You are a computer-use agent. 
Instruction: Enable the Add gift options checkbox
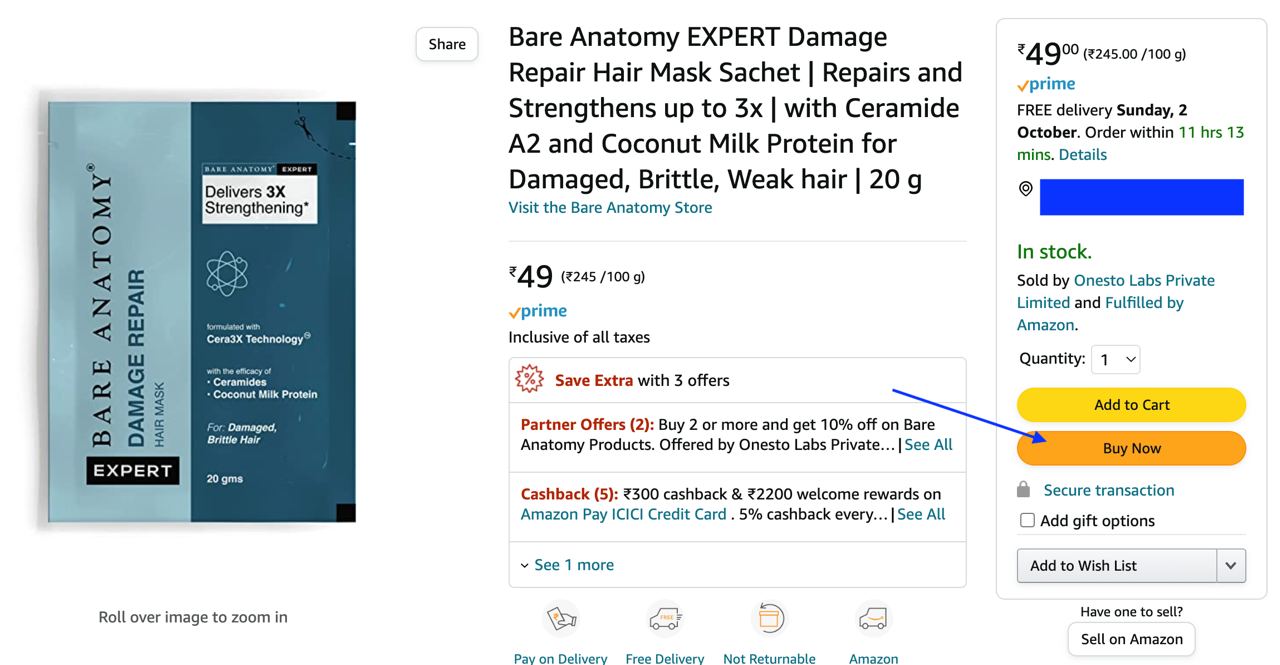pos(1027,520)
